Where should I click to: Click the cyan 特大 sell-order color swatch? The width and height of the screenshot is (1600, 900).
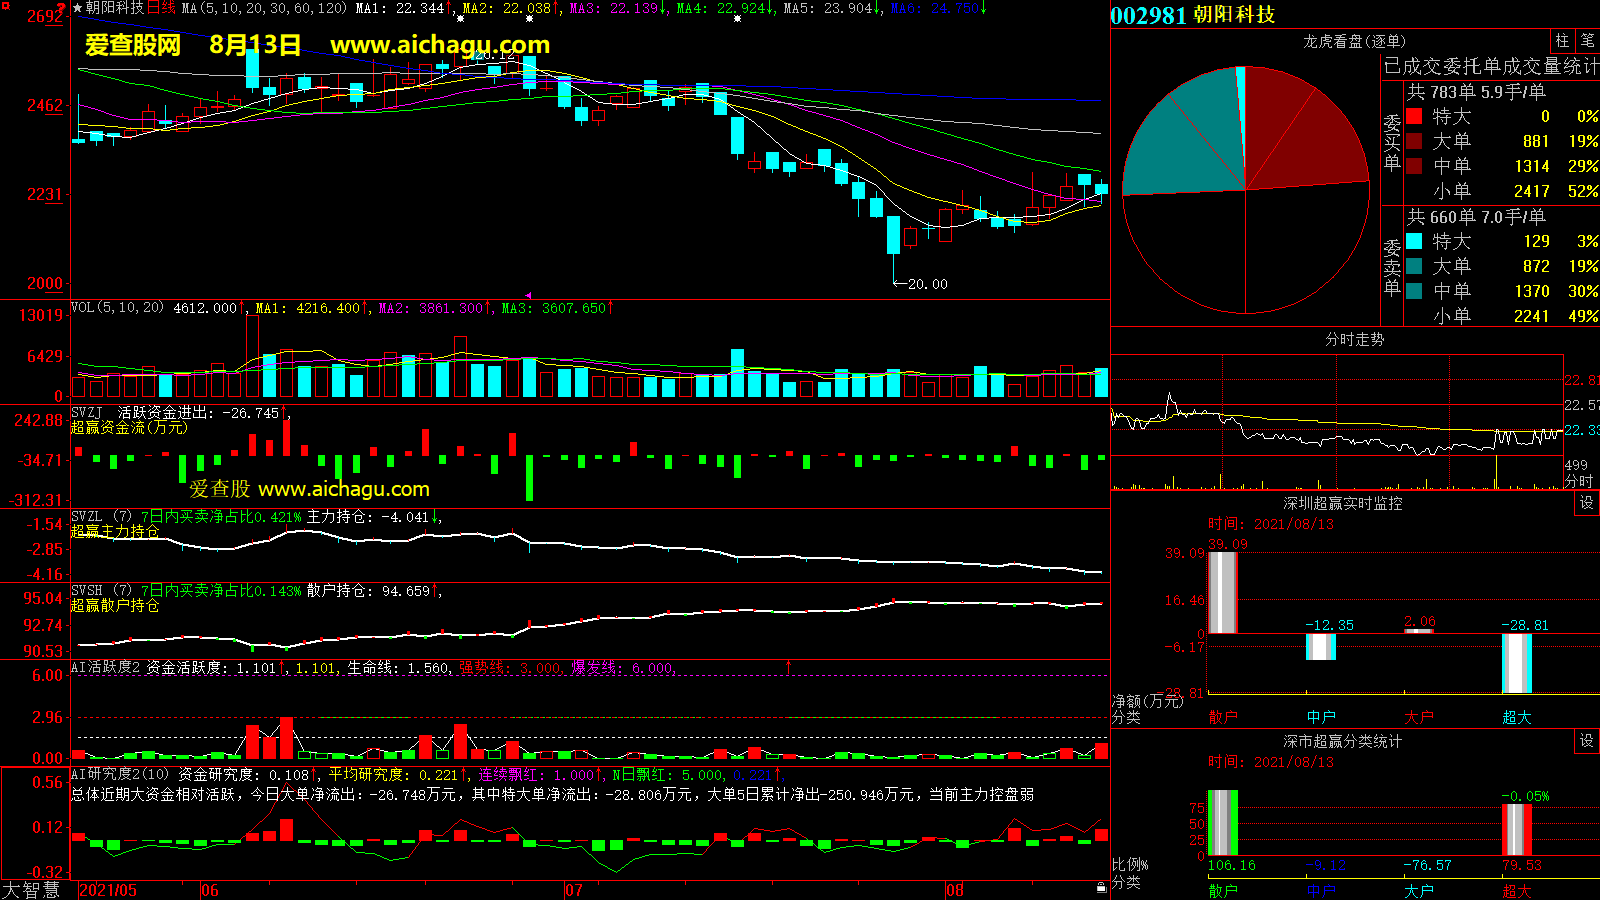[x=1414, y=241]
